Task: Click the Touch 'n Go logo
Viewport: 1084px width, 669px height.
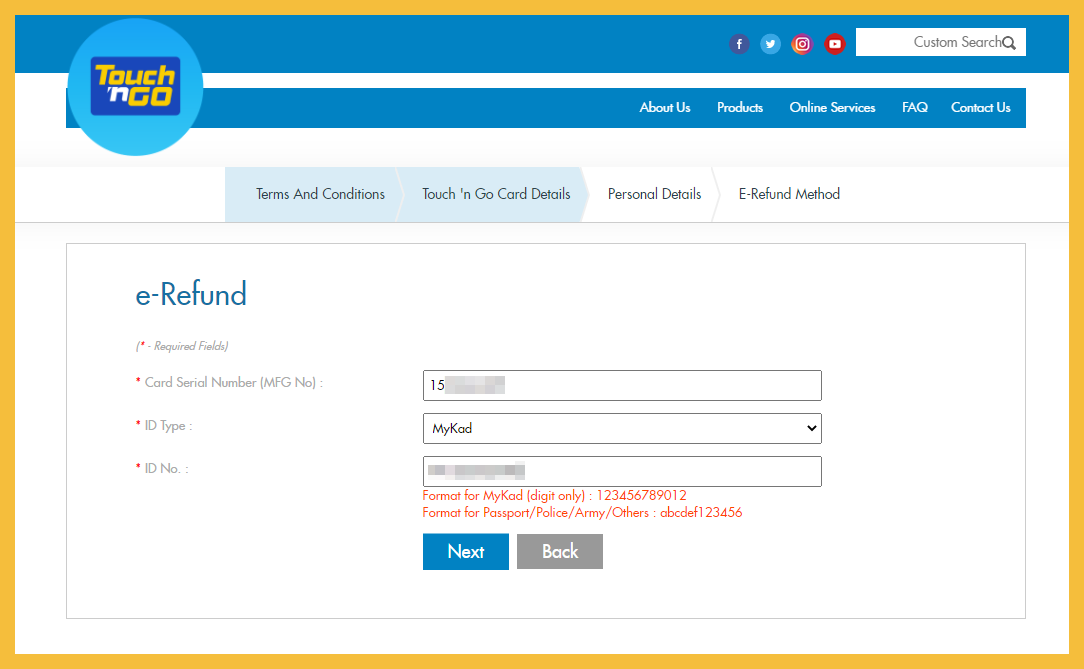Action: pyautogui.click(x=135, y=87)
